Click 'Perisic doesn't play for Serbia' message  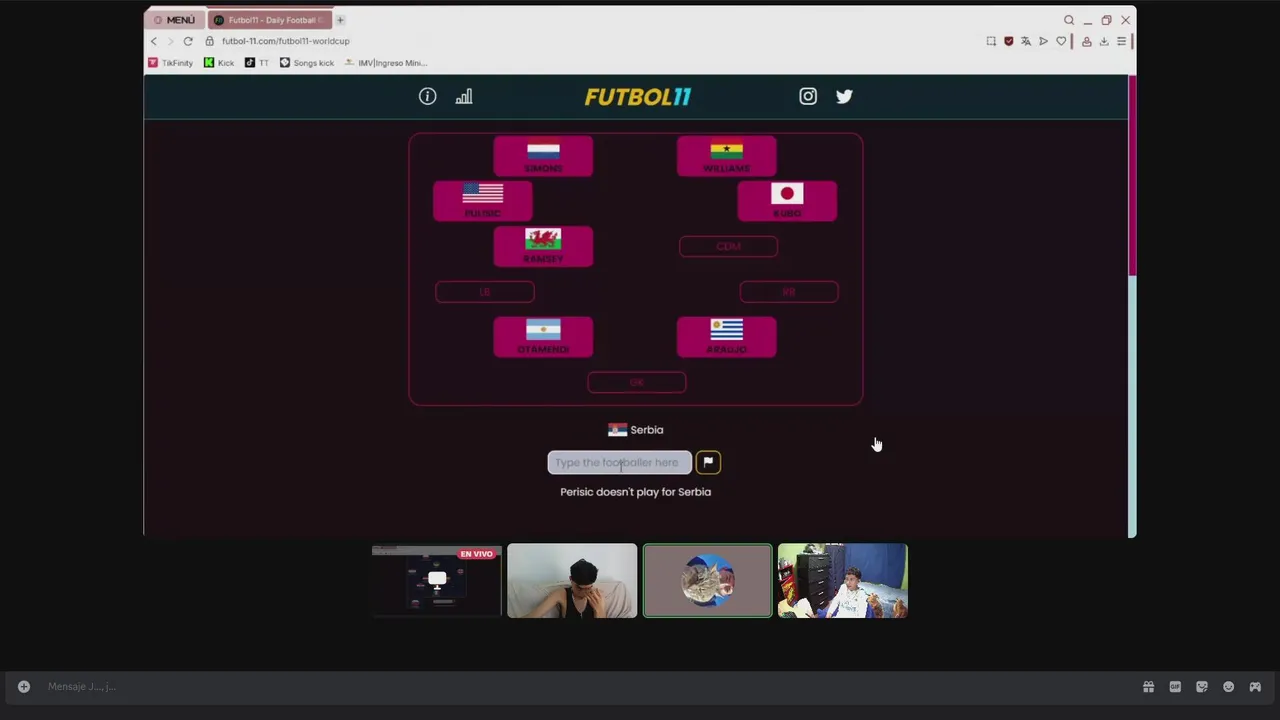point(636,492)
